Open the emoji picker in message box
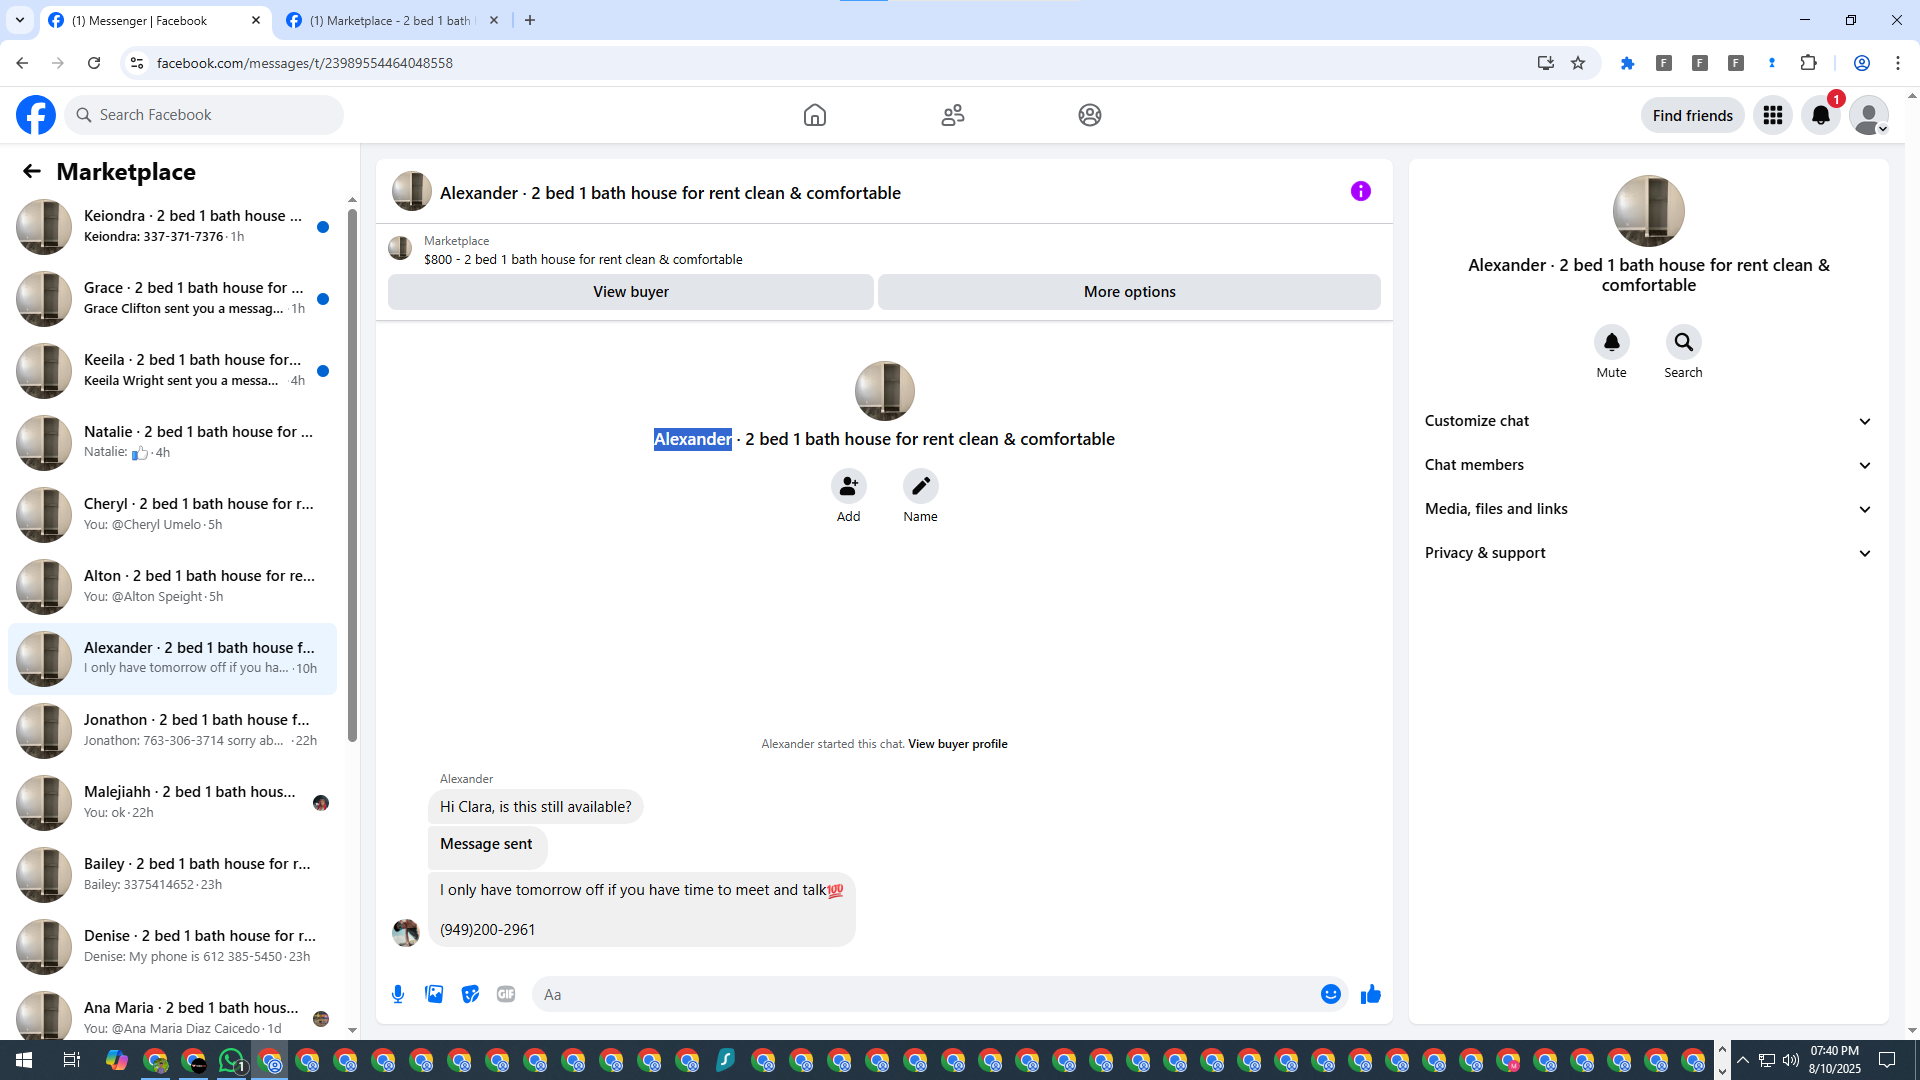This screenshot has height=1080, width=1920. click(1330, 994)
